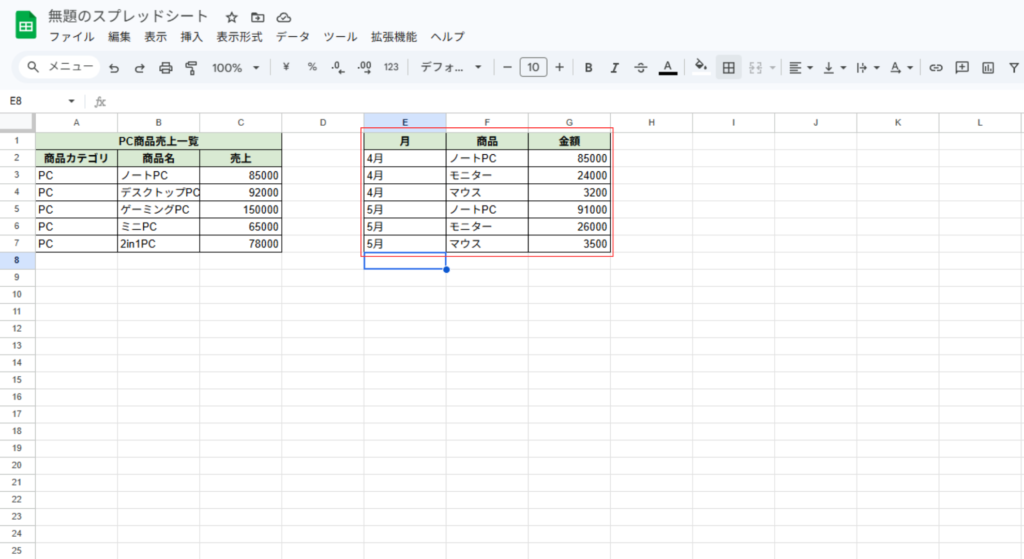This screenshot has width=1024, height=559.
Task: Click the print icon
Action: 166,68
